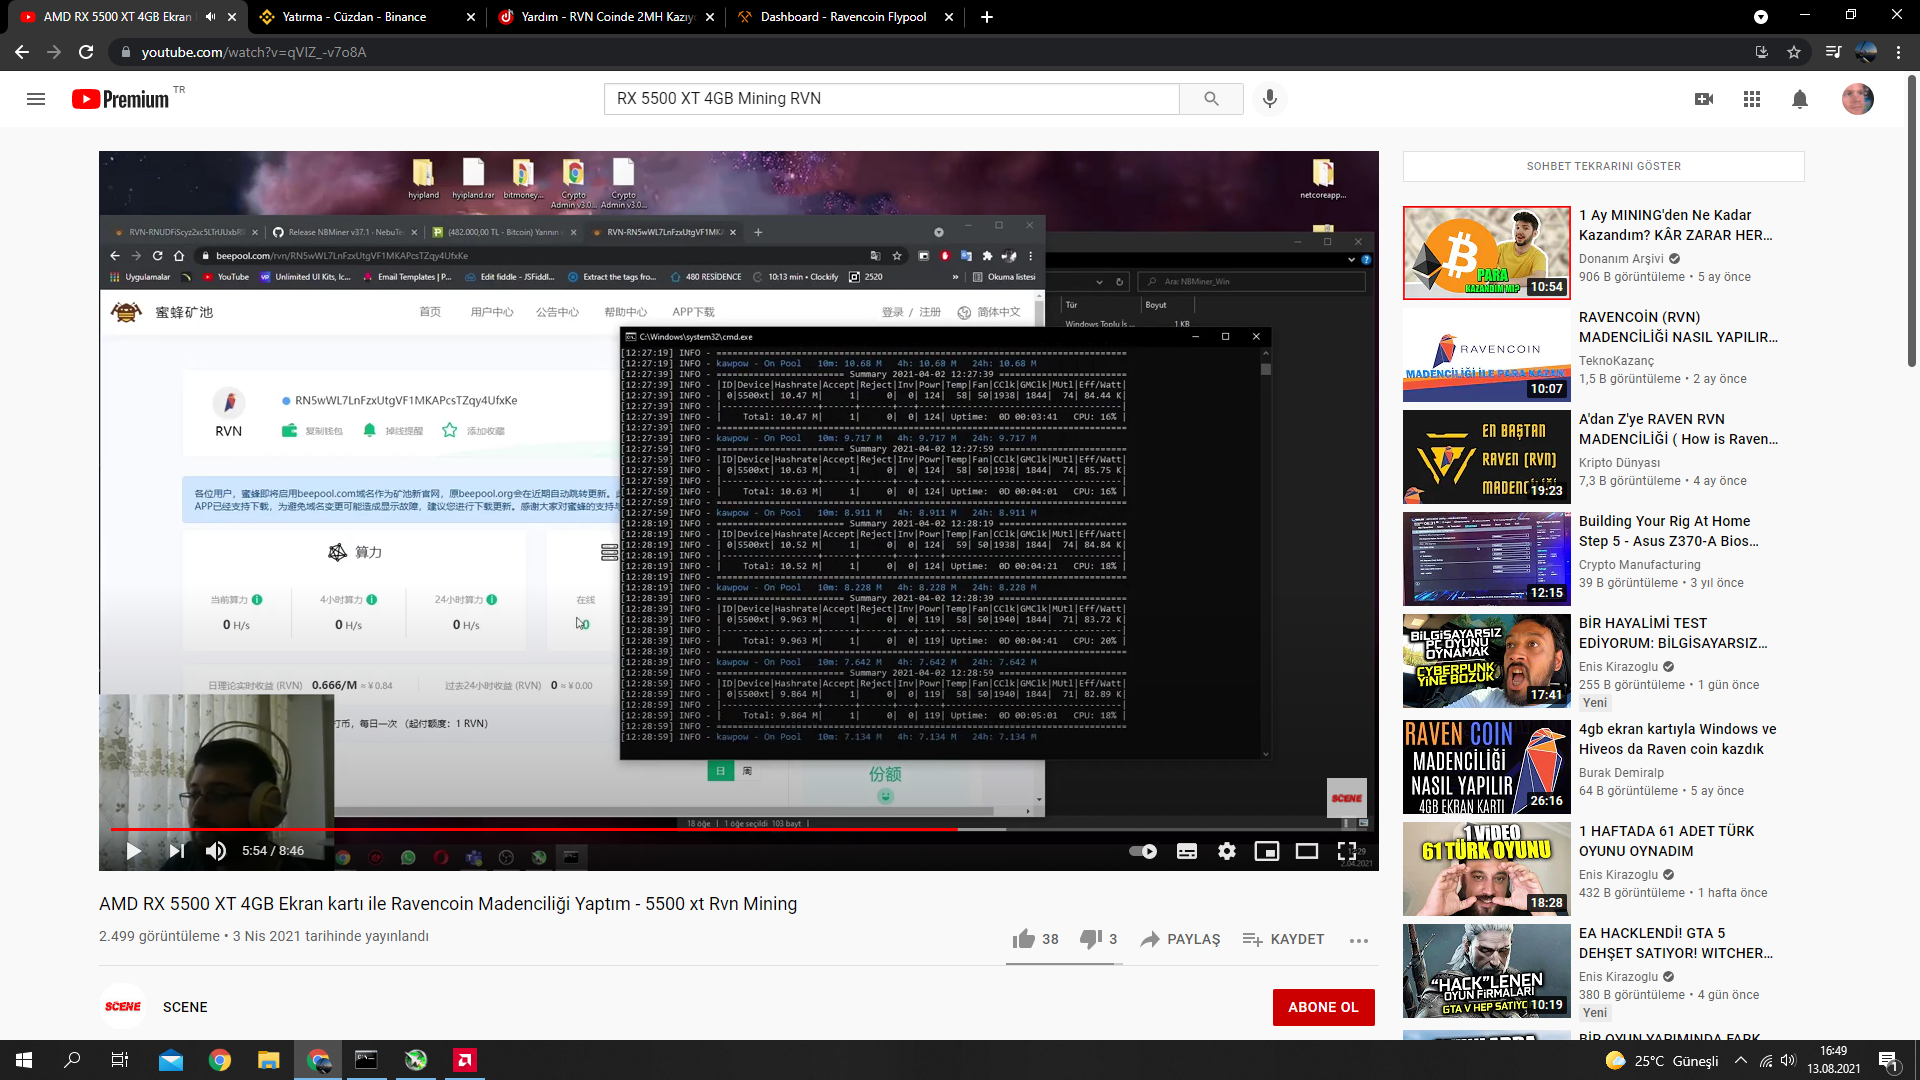Play the video

[133, 851]
